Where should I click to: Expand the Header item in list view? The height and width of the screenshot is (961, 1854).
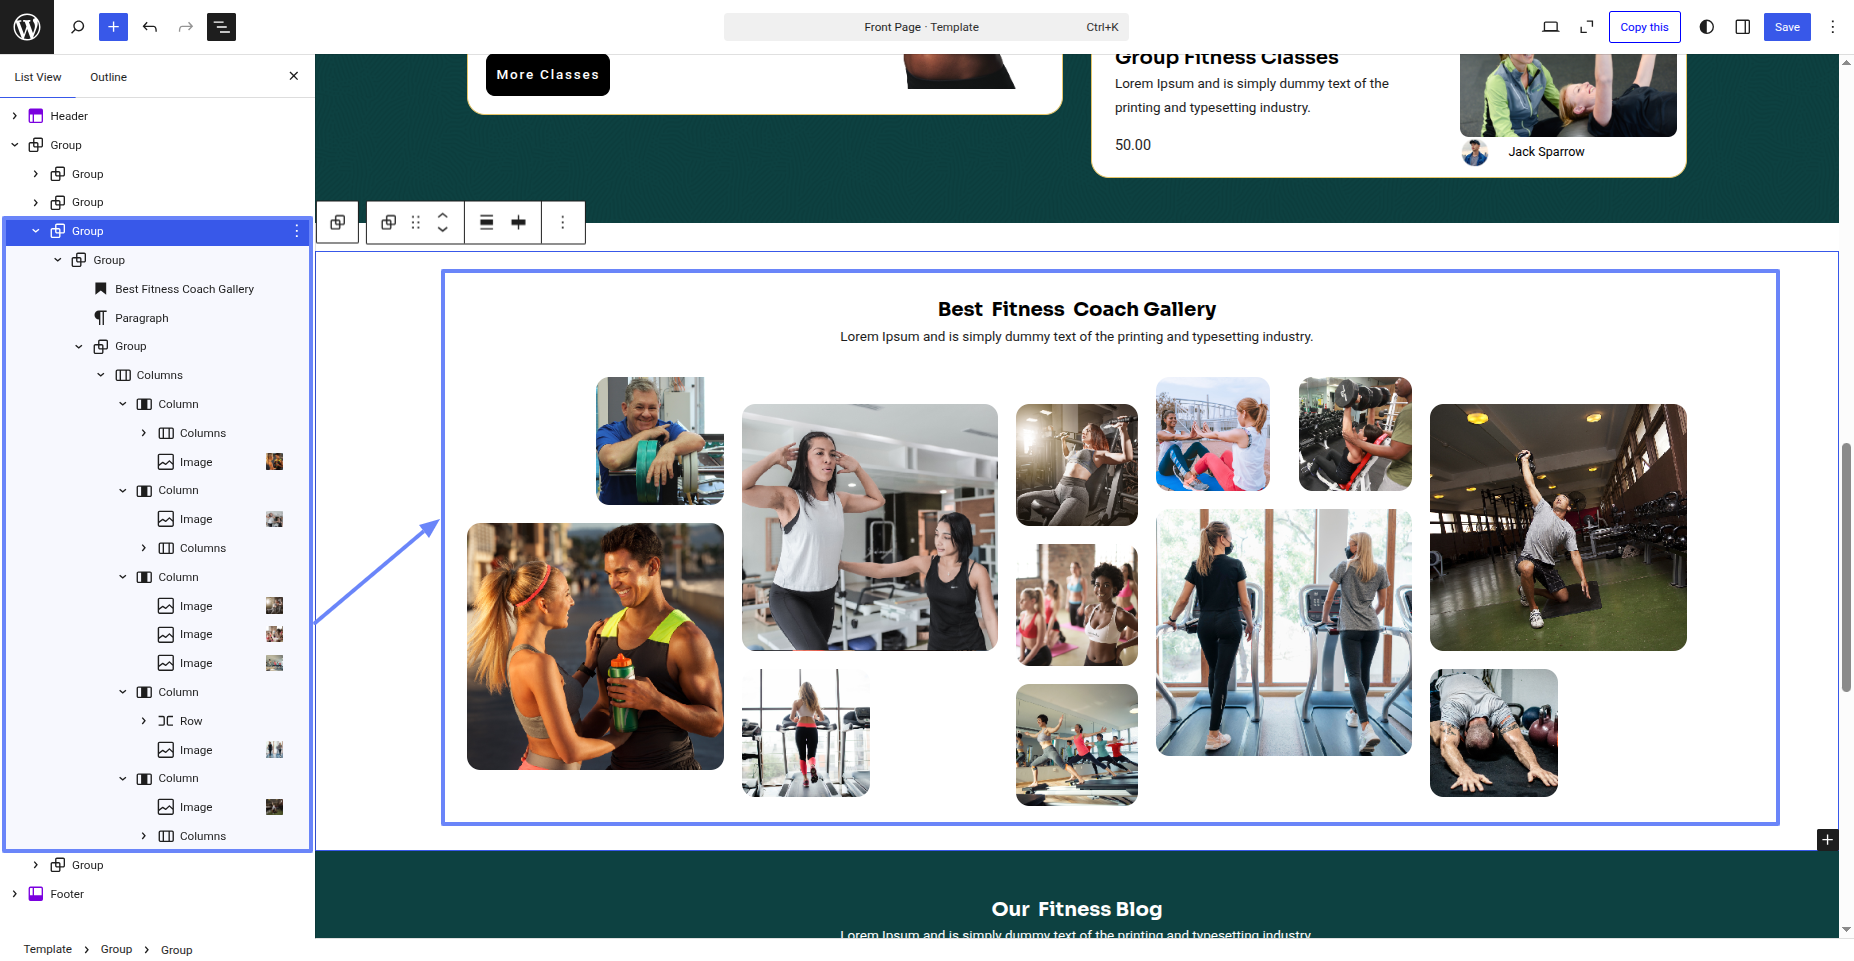(15, 116)
